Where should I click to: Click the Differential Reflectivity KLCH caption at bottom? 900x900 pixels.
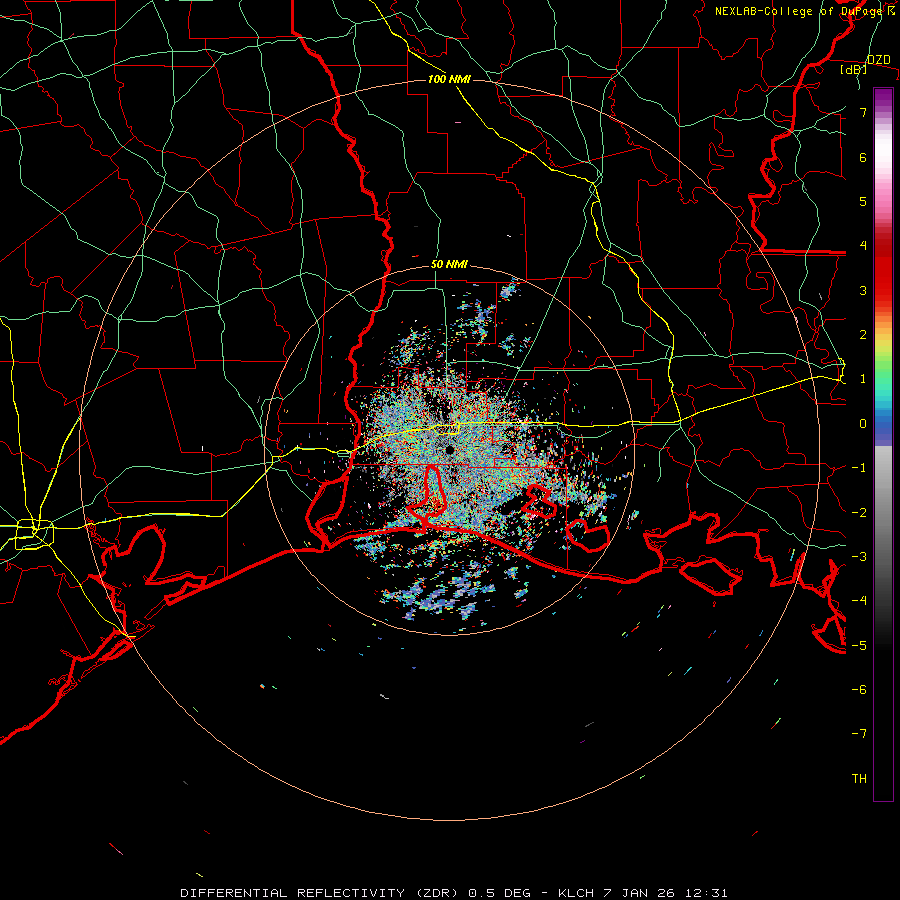(x=454, y=893)
